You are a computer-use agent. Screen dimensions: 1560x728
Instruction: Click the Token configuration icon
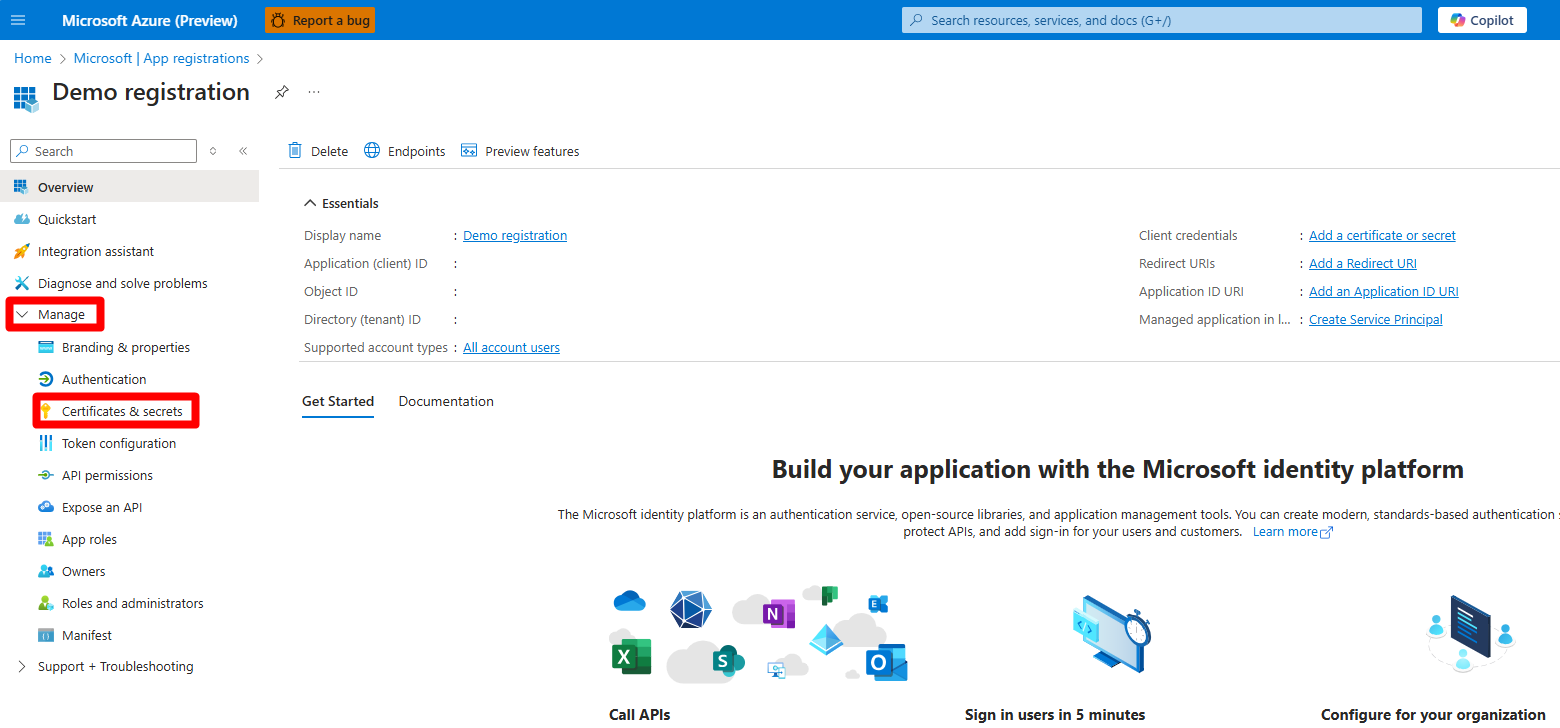click(45, 443)
